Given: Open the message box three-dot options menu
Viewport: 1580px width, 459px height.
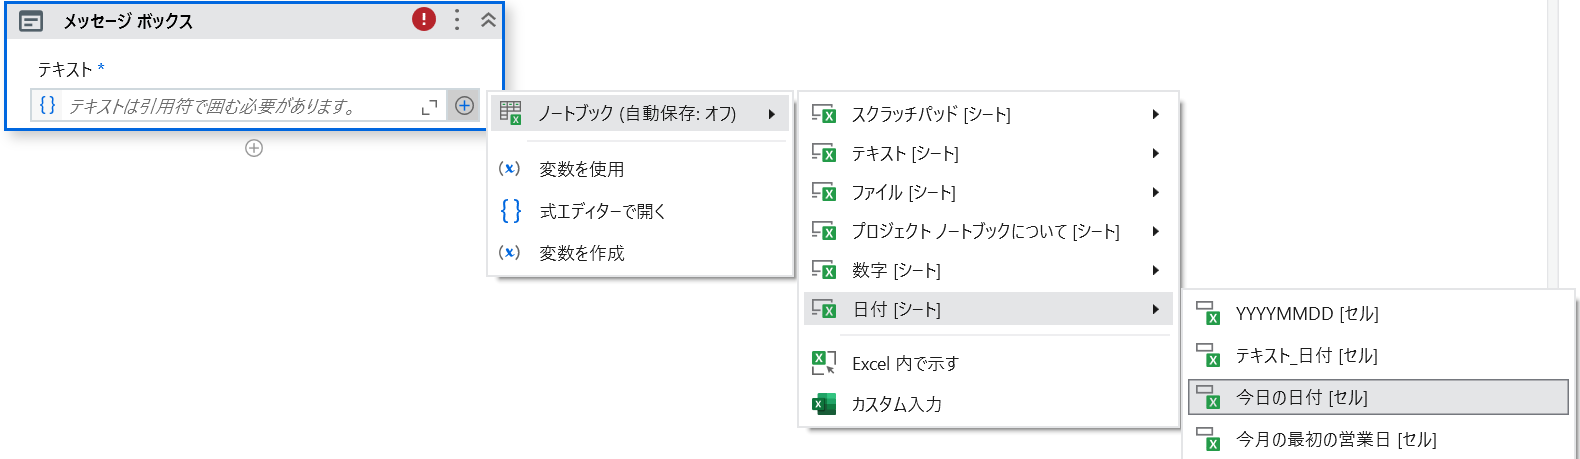Looking at the screenshot, I should 457,20.
